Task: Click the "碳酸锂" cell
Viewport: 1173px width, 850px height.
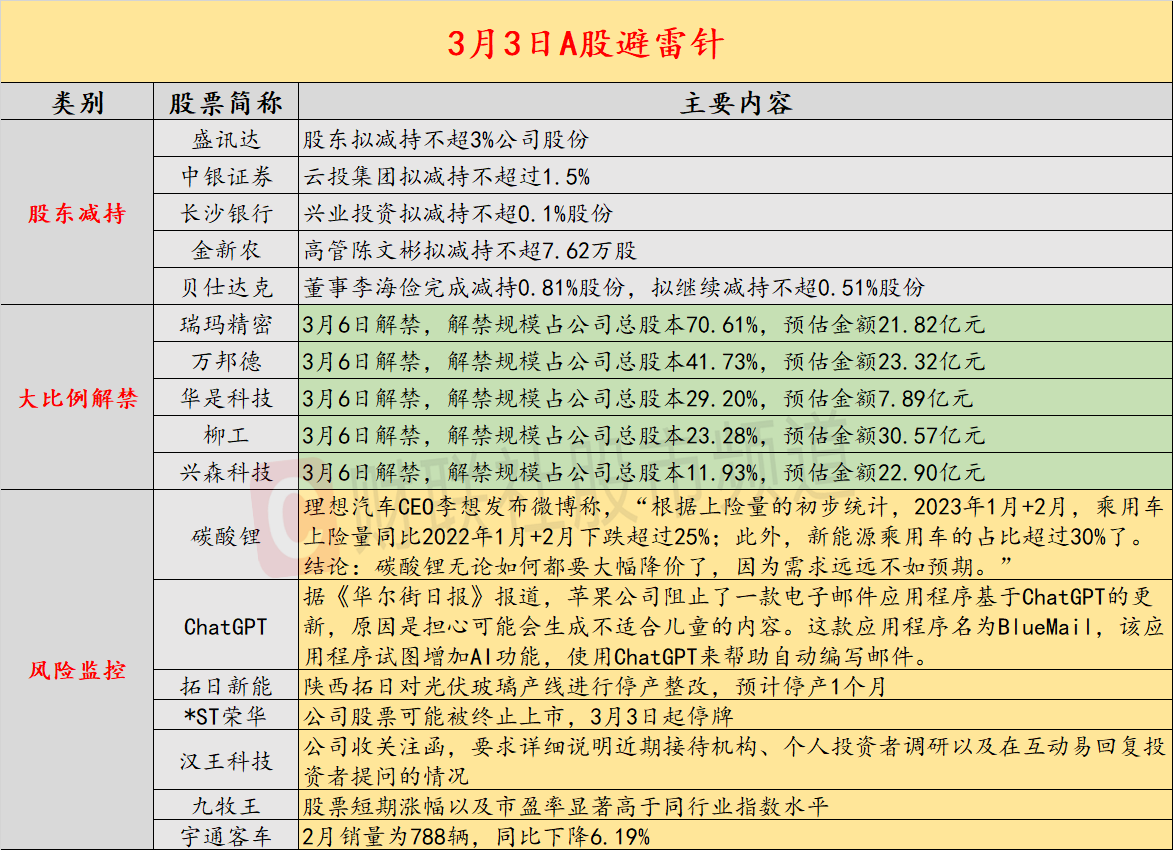Action: [226, 536]
